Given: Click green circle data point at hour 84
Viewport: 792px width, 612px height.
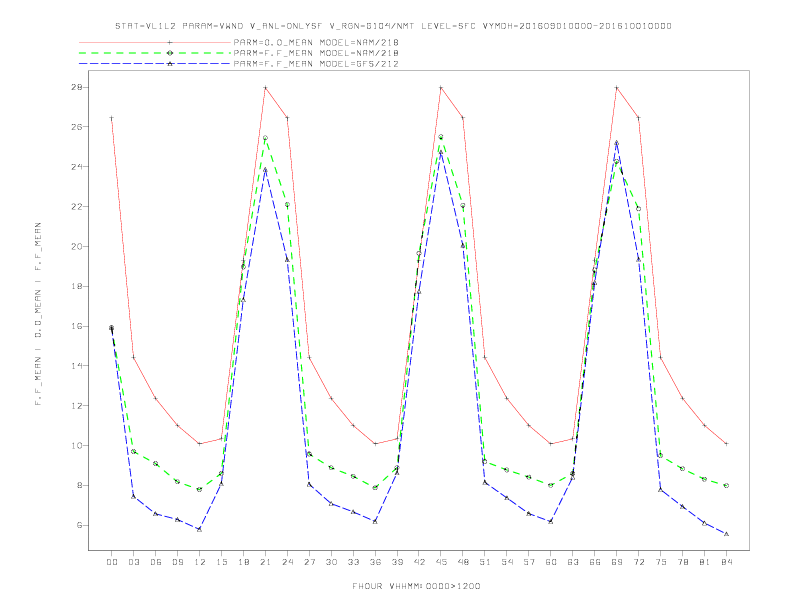Looking at the screenshot, I should click(726, 485).
